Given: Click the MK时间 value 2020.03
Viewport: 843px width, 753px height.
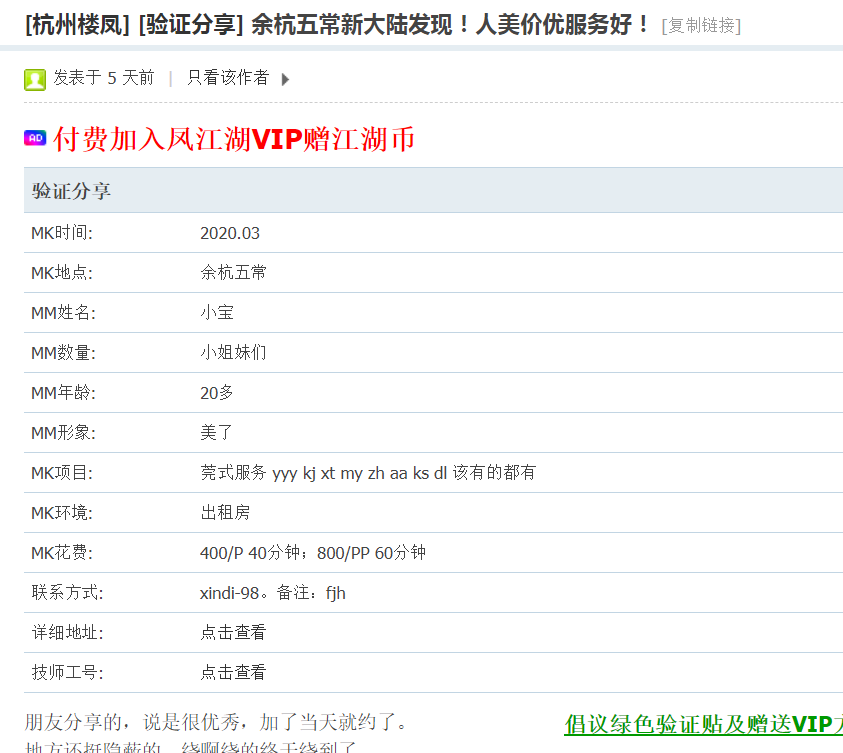Looking at the screenshot, I should tap(230, 233).
